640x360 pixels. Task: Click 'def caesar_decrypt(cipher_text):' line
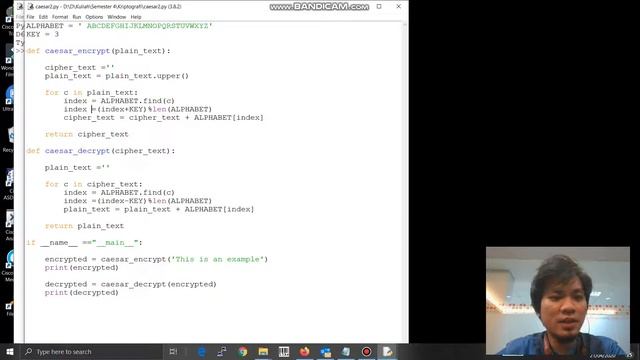[x=101, y=151]
